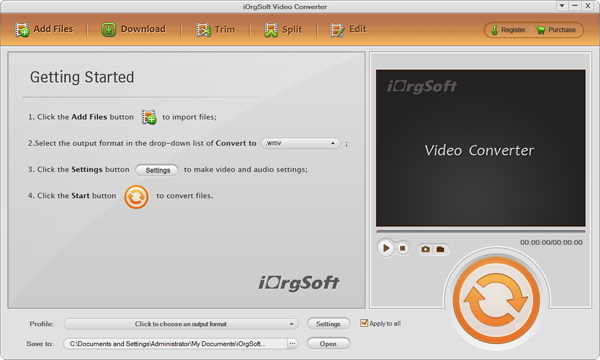
Task: Click the Save to path field
Action: point(175,344)
